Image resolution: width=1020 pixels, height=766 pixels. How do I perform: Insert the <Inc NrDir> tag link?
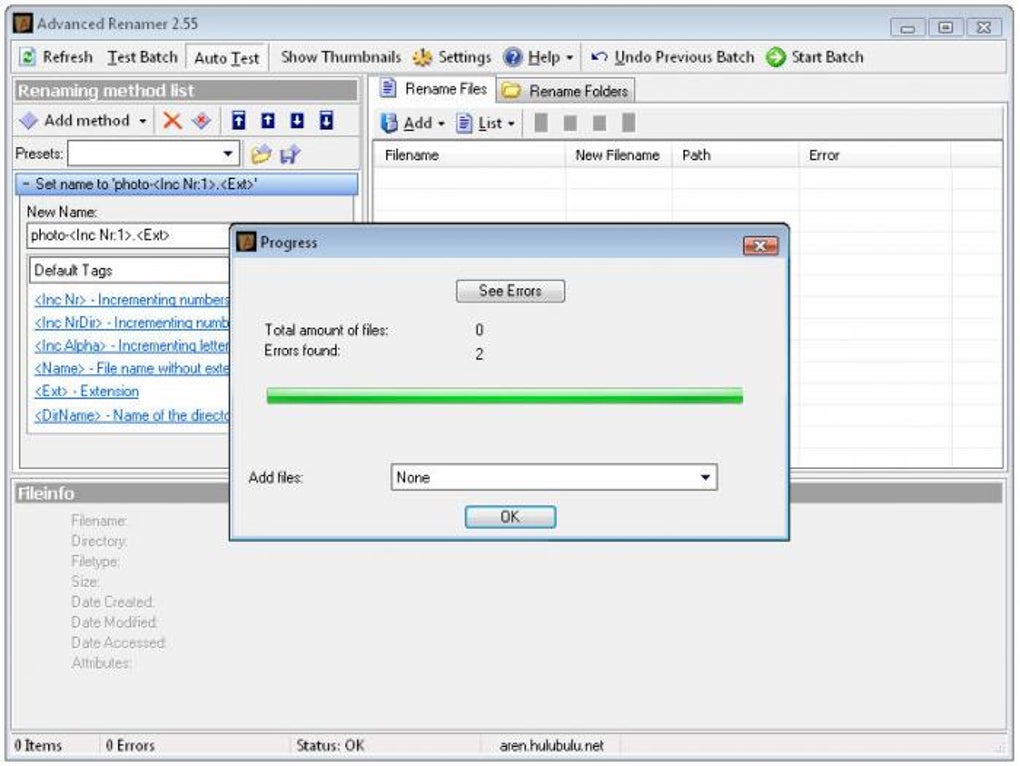(x=132, y=323)
